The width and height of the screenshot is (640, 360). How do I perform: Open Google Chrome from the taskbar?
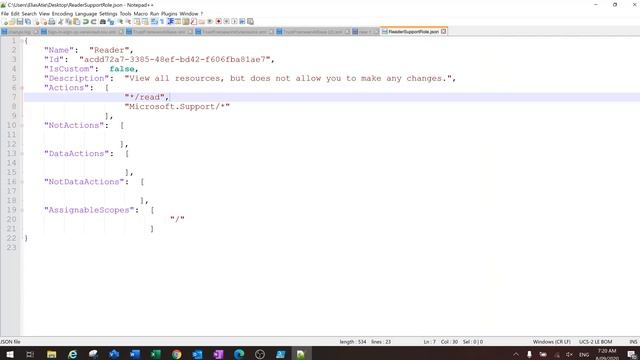(x=177, y=354)
